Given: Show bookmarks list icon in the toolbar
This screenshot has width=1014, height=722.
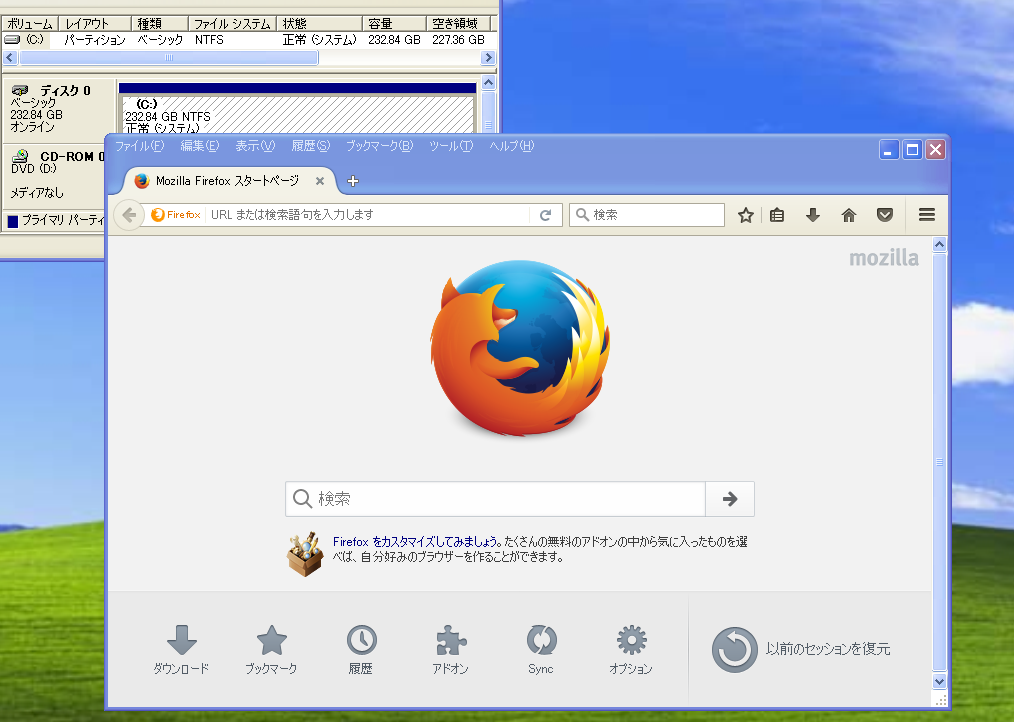Looking at the screenshot, I should pyautogui.click(x=777, y=215).
